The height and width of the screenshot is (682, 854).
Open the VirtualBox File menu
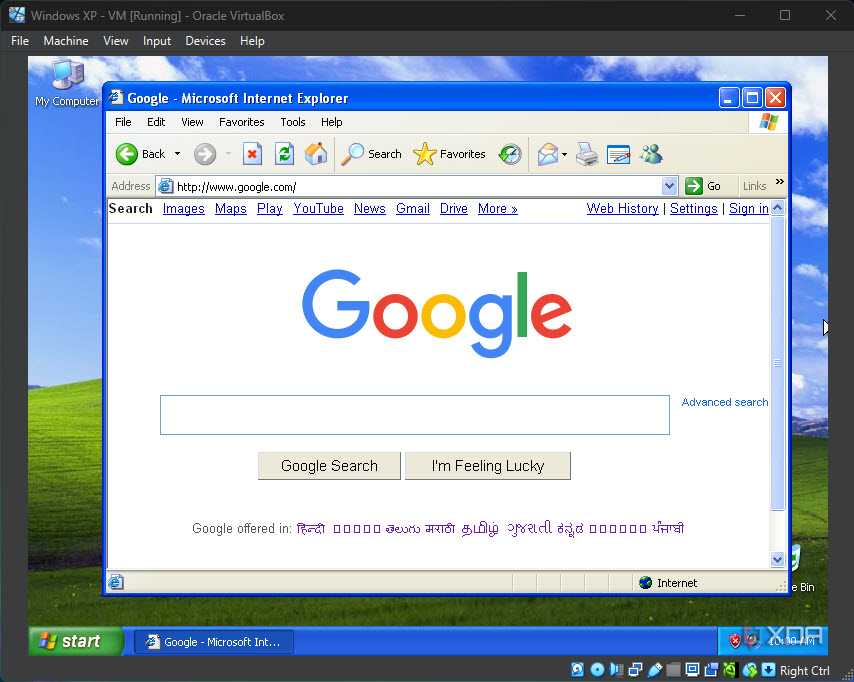pos(20,41)
